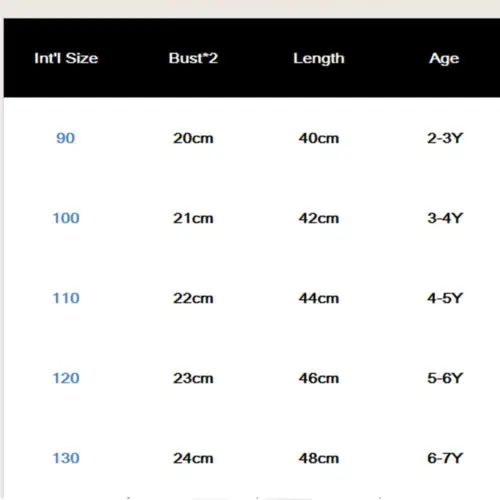Click the Age column header
The image size is (500, 500).
444,59
